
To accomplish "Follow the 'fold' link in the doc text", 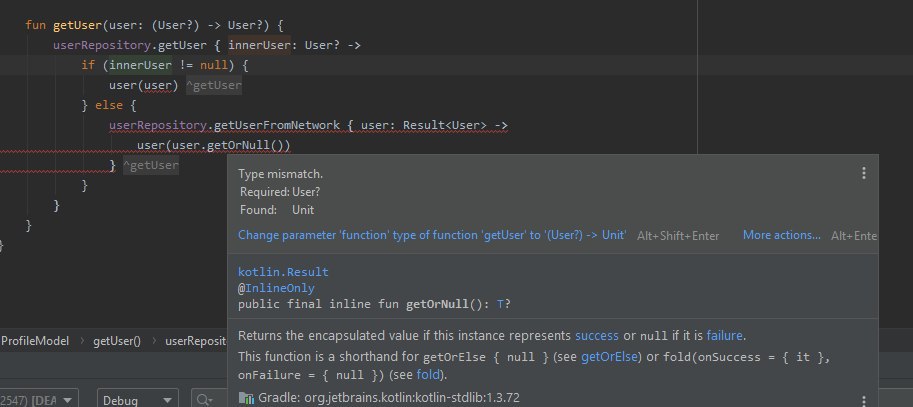I will tap(427, 374).
